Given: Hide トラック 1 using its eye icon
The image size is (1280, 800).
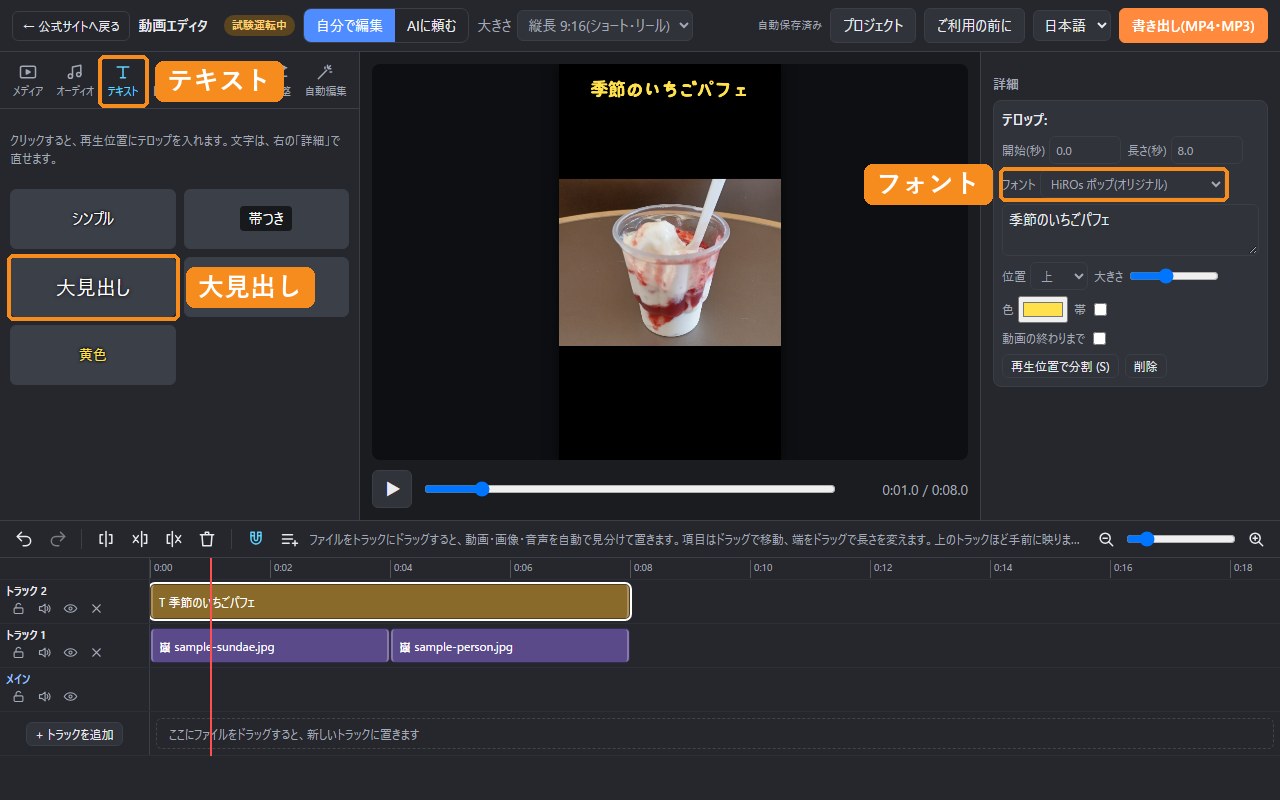Looking at the screenshot, I should click(70, 652).
